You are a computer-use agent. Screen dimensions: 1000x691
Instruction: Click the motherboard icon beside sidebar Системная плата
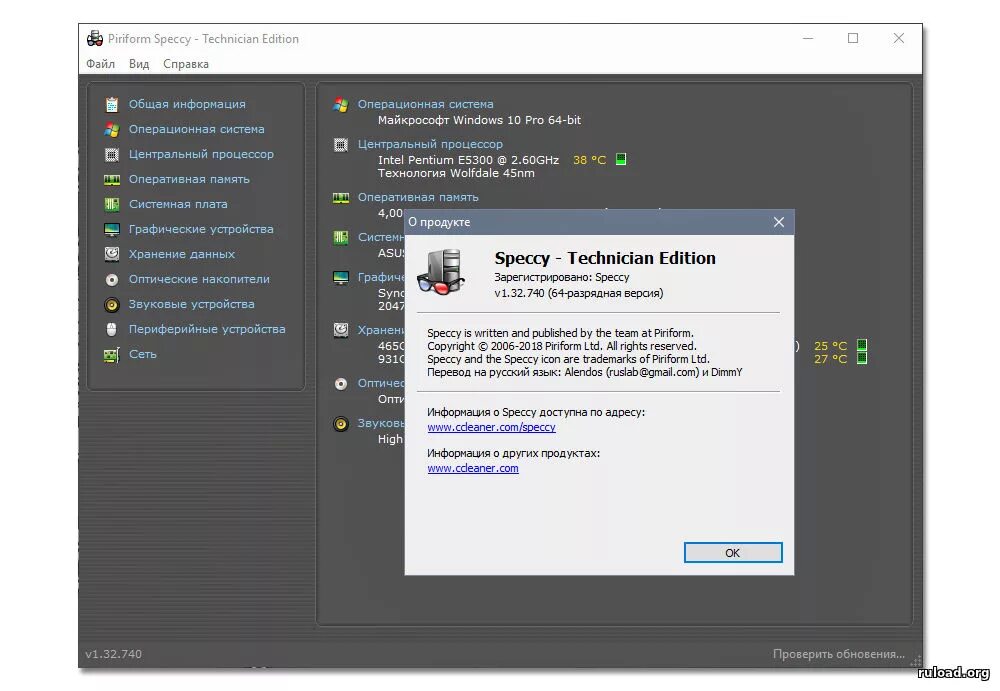(x=112, y=204)
